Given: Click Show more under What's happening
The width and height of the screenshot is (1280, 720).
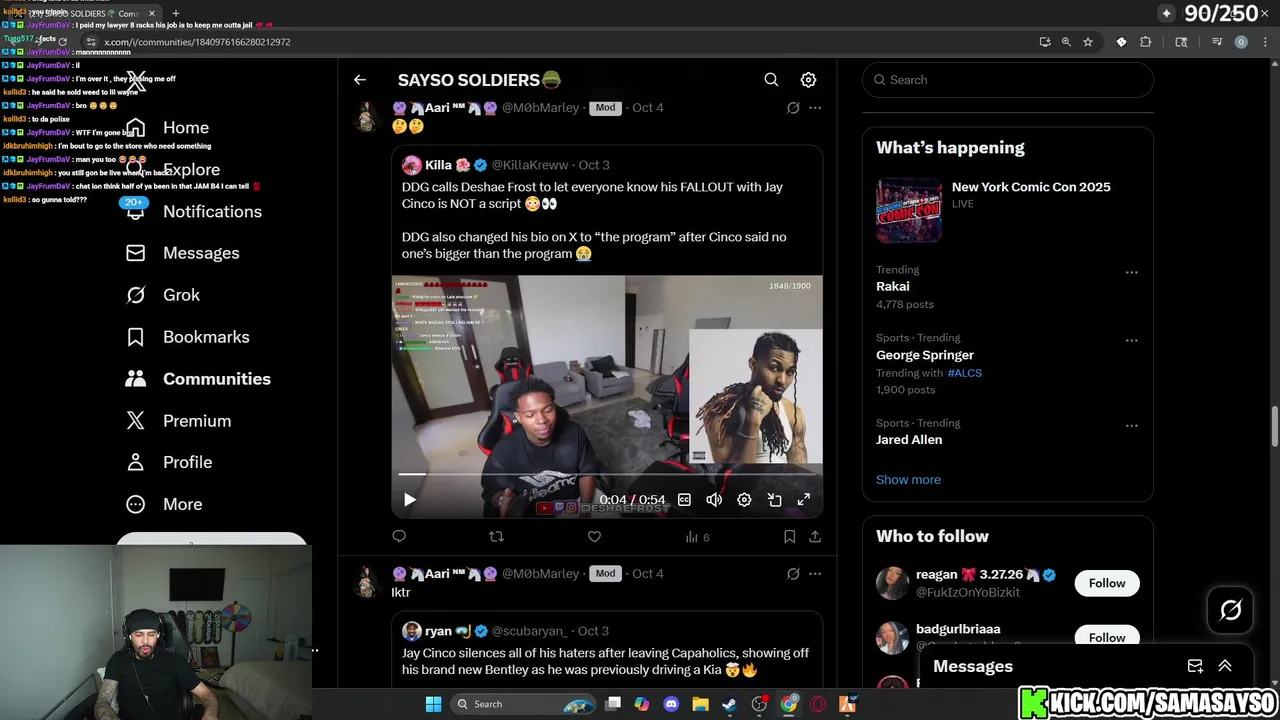Looking at the screenshot, I should tap(908, 480).
